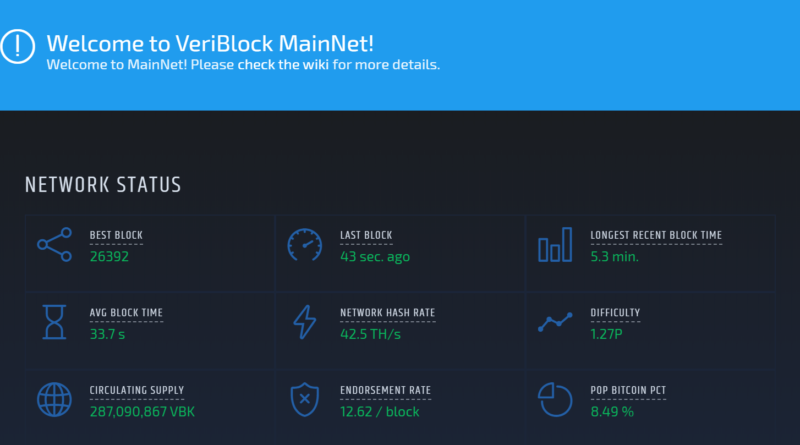Click the POP BITCOIN PCT label
The image size is (800, 445).
coord(628,390)
